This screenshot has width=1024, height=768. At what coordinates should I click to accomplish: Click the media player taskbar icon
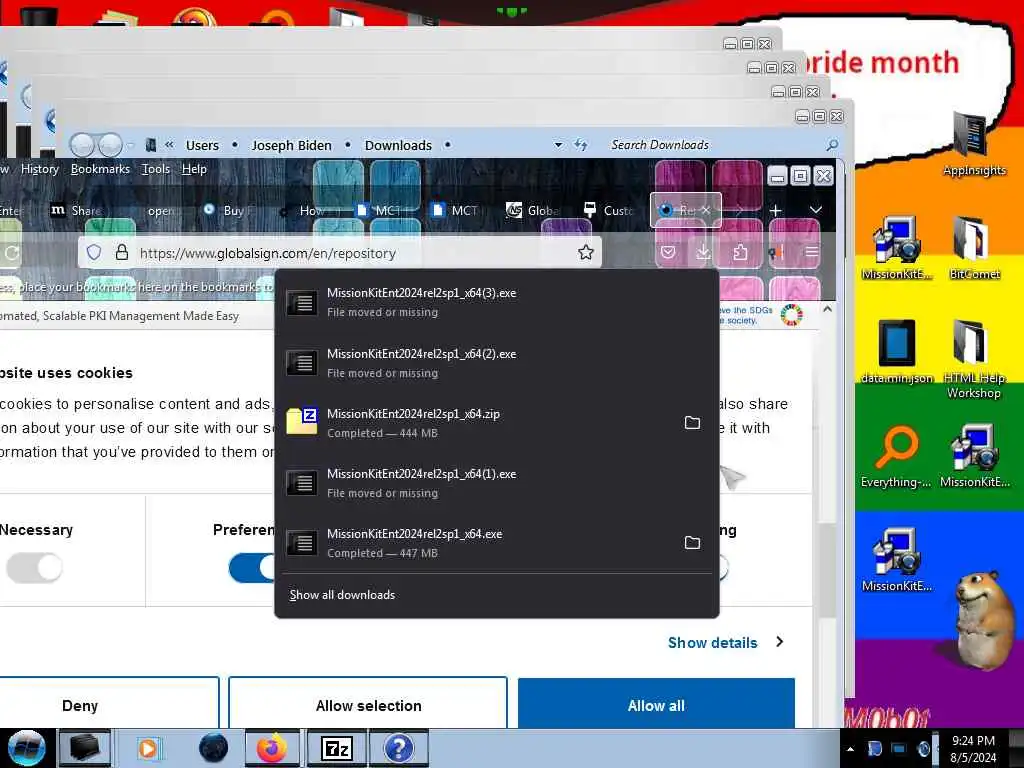(148, 748)
